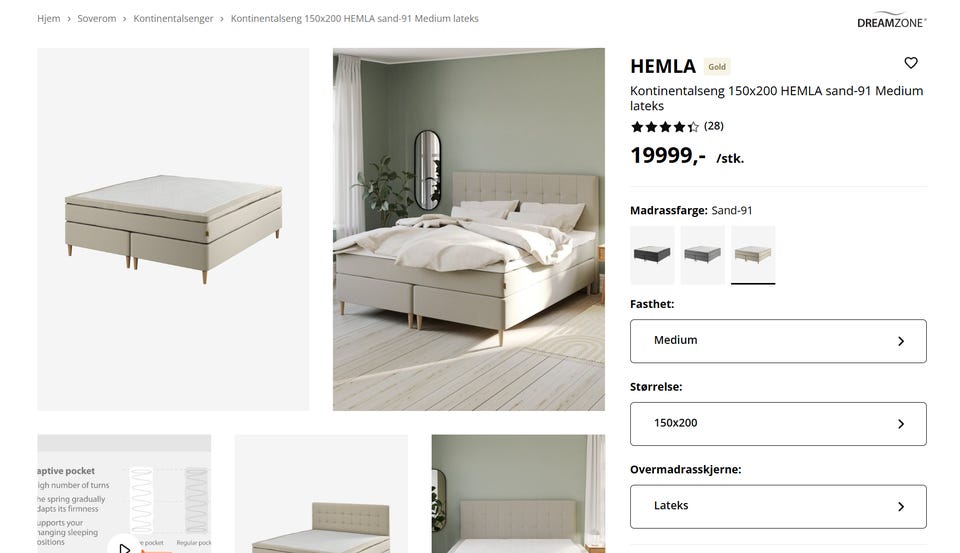Screen dimensions: 960x553
Task: View bed with headboard thumbnail image
Action: (321, 494)
